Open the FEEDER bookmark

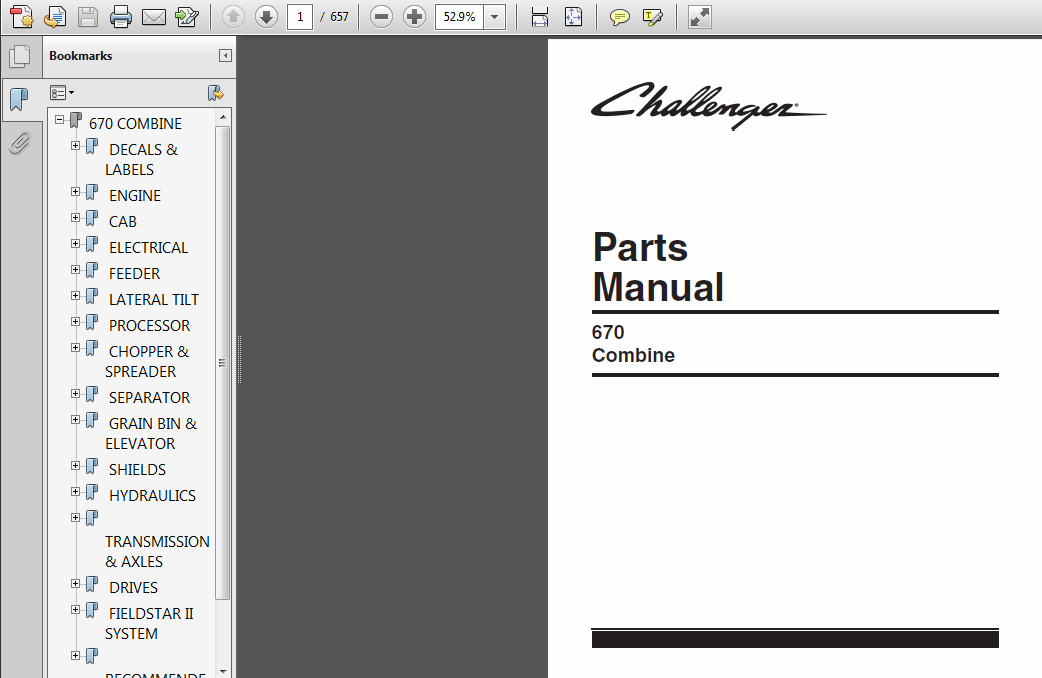tap(134, 273)
